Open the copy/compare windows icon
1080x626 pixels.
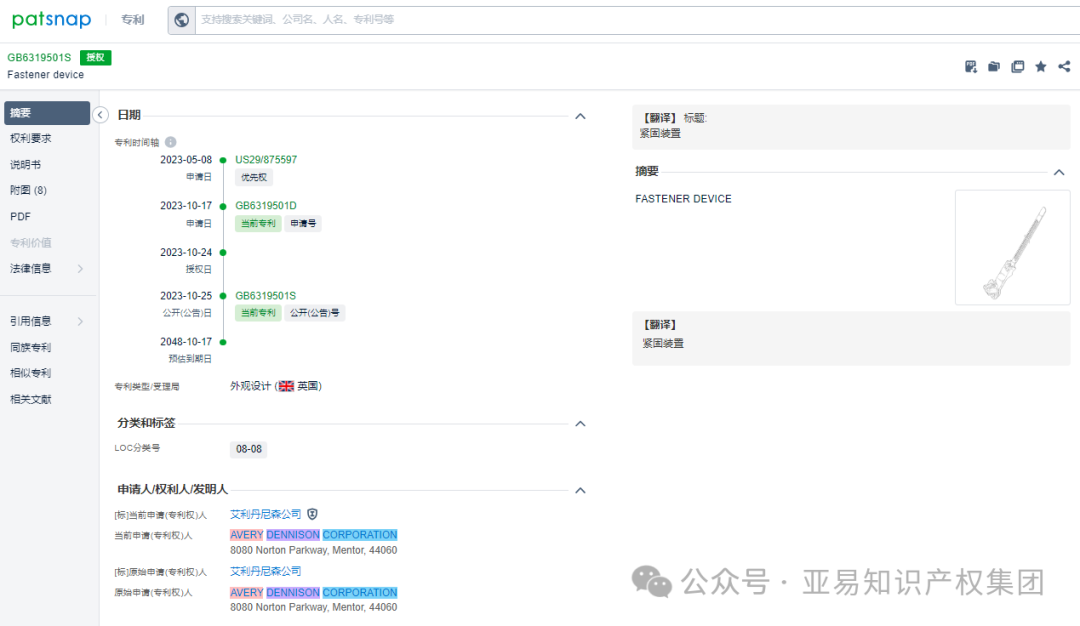(1018, 66)
